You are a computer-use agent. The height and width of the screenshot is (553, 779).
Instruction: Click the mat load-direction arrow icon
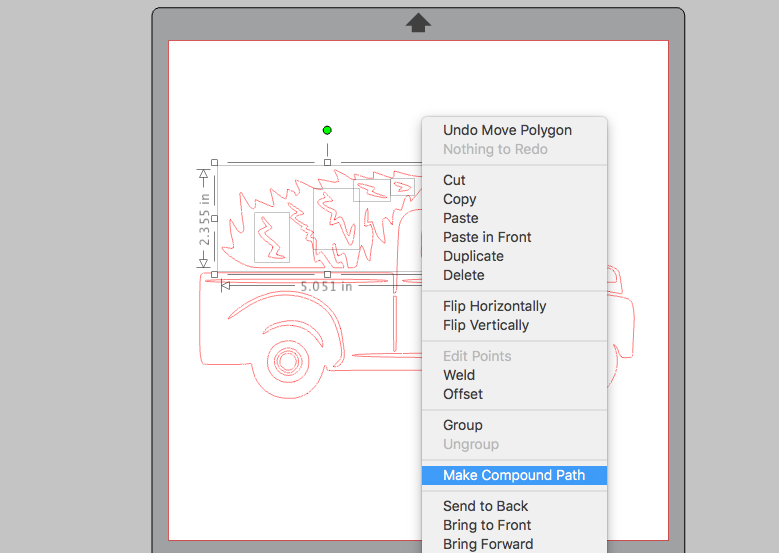pos(418,22)
